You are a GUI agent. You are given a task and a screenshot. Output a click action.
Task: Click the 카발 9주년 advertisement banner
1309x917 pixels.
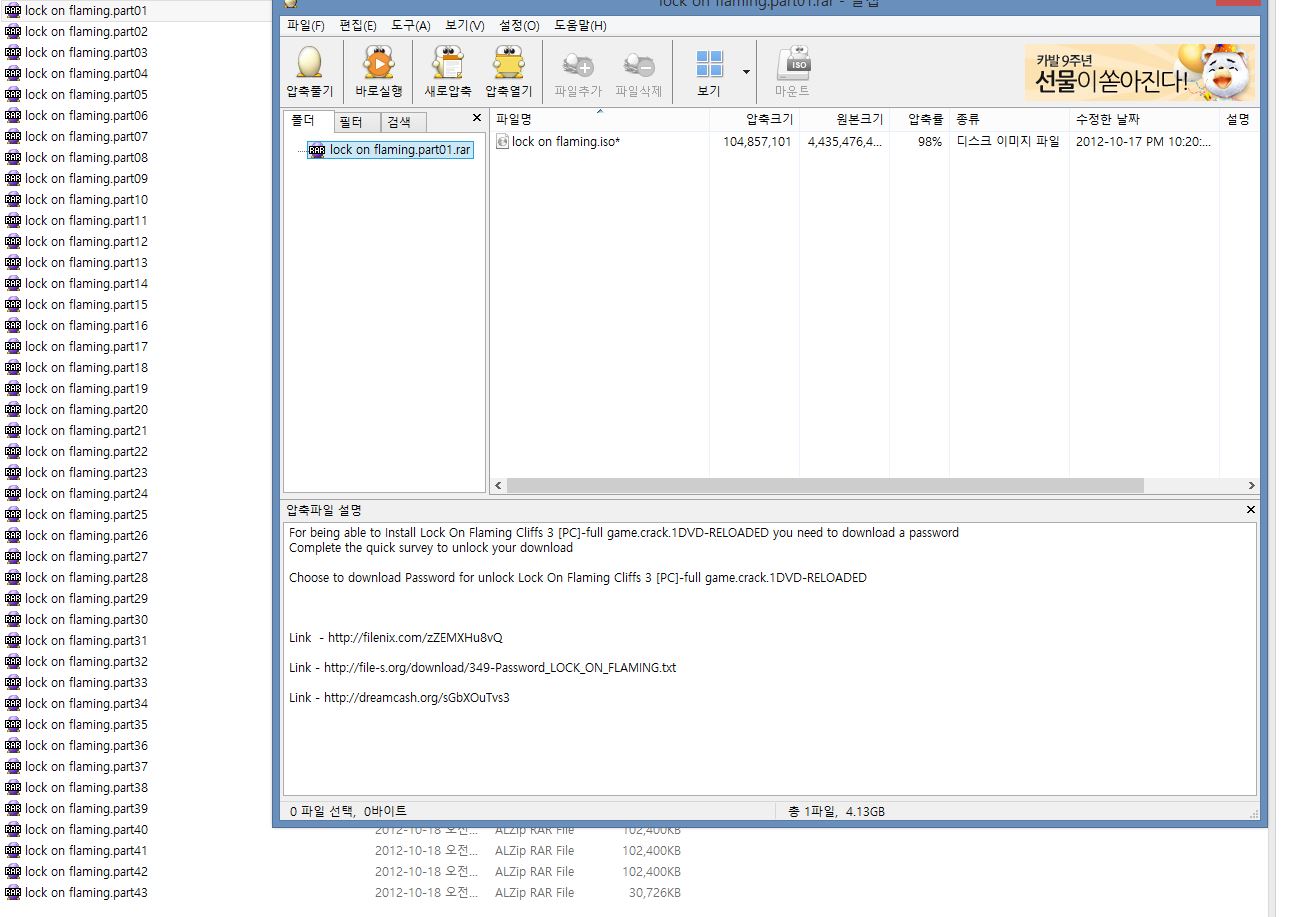click(1139, 72)
